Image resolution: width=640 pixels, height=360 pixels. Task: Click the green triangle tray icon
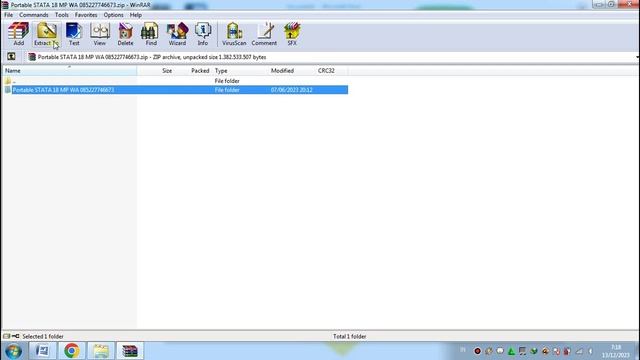click(x=511, y=351)
